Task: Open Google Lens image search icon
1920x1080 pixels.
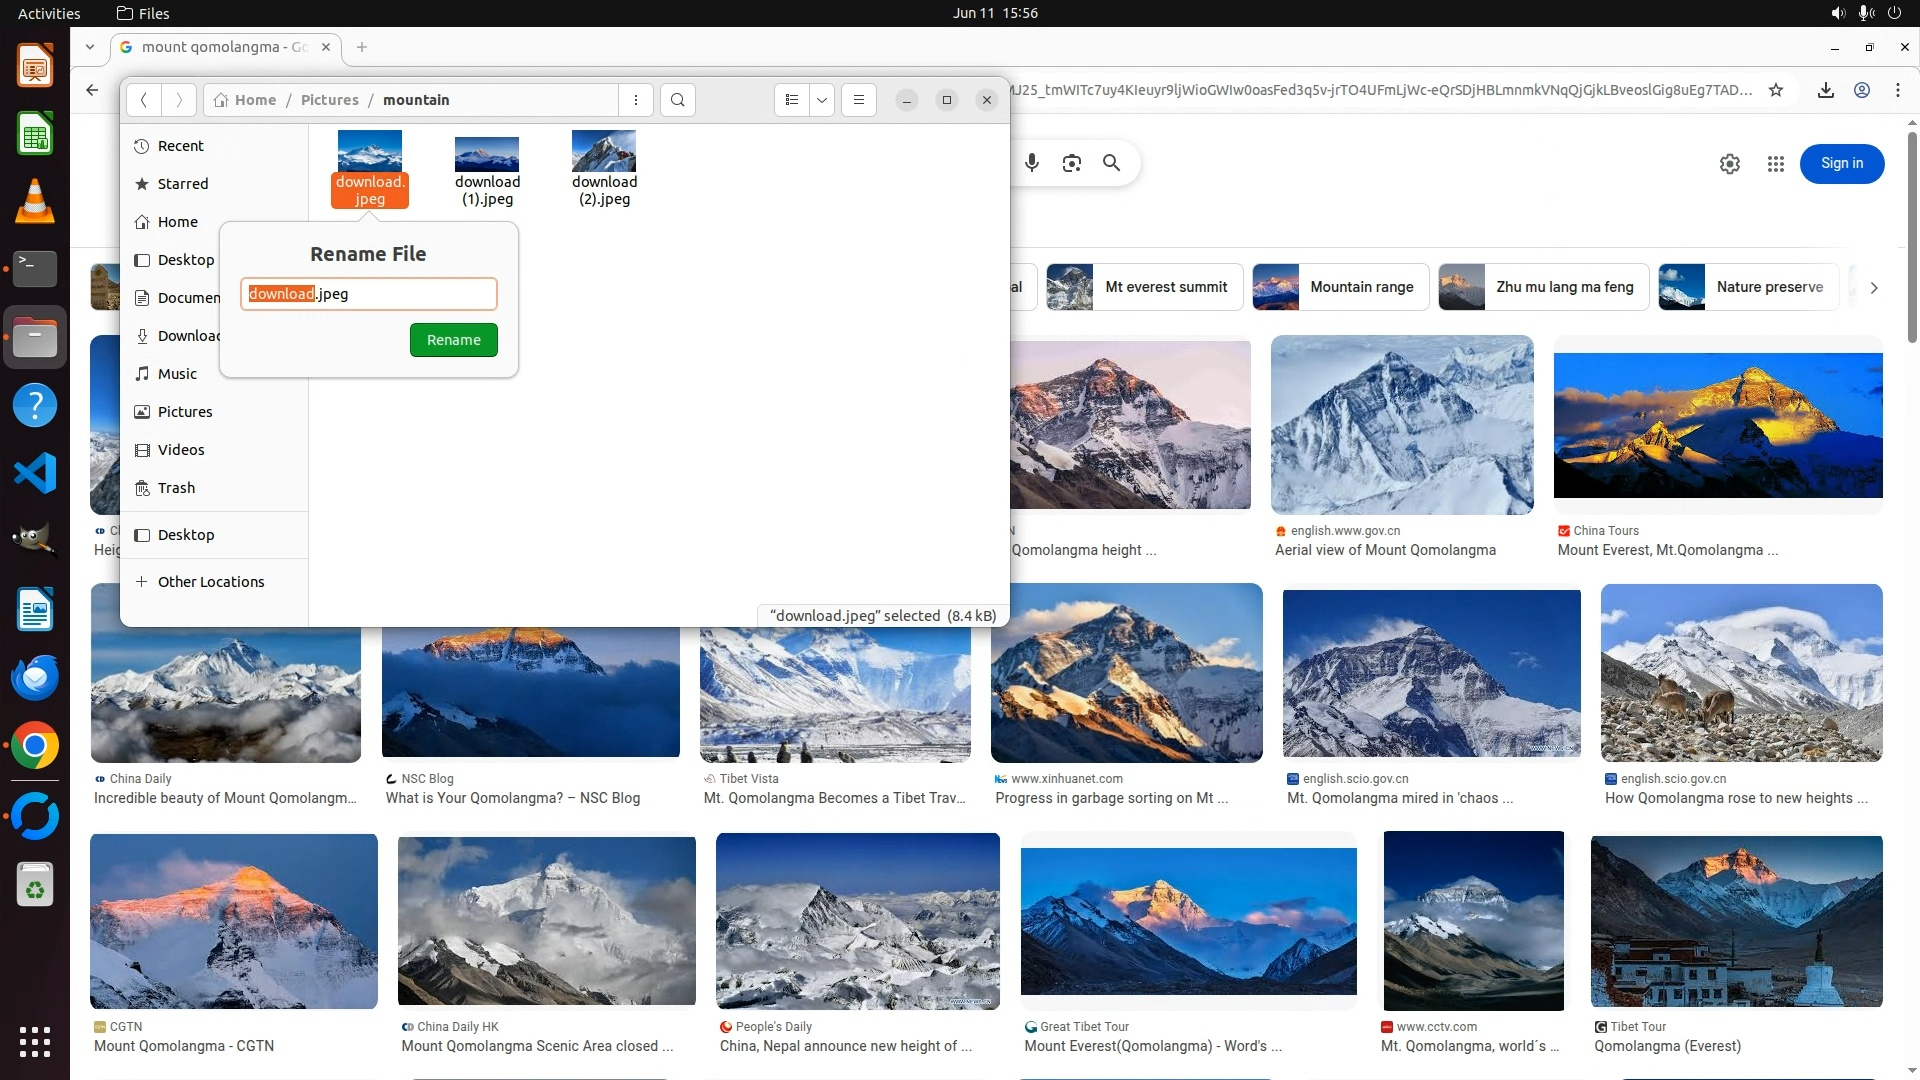Action: [x=1072, y=163]
